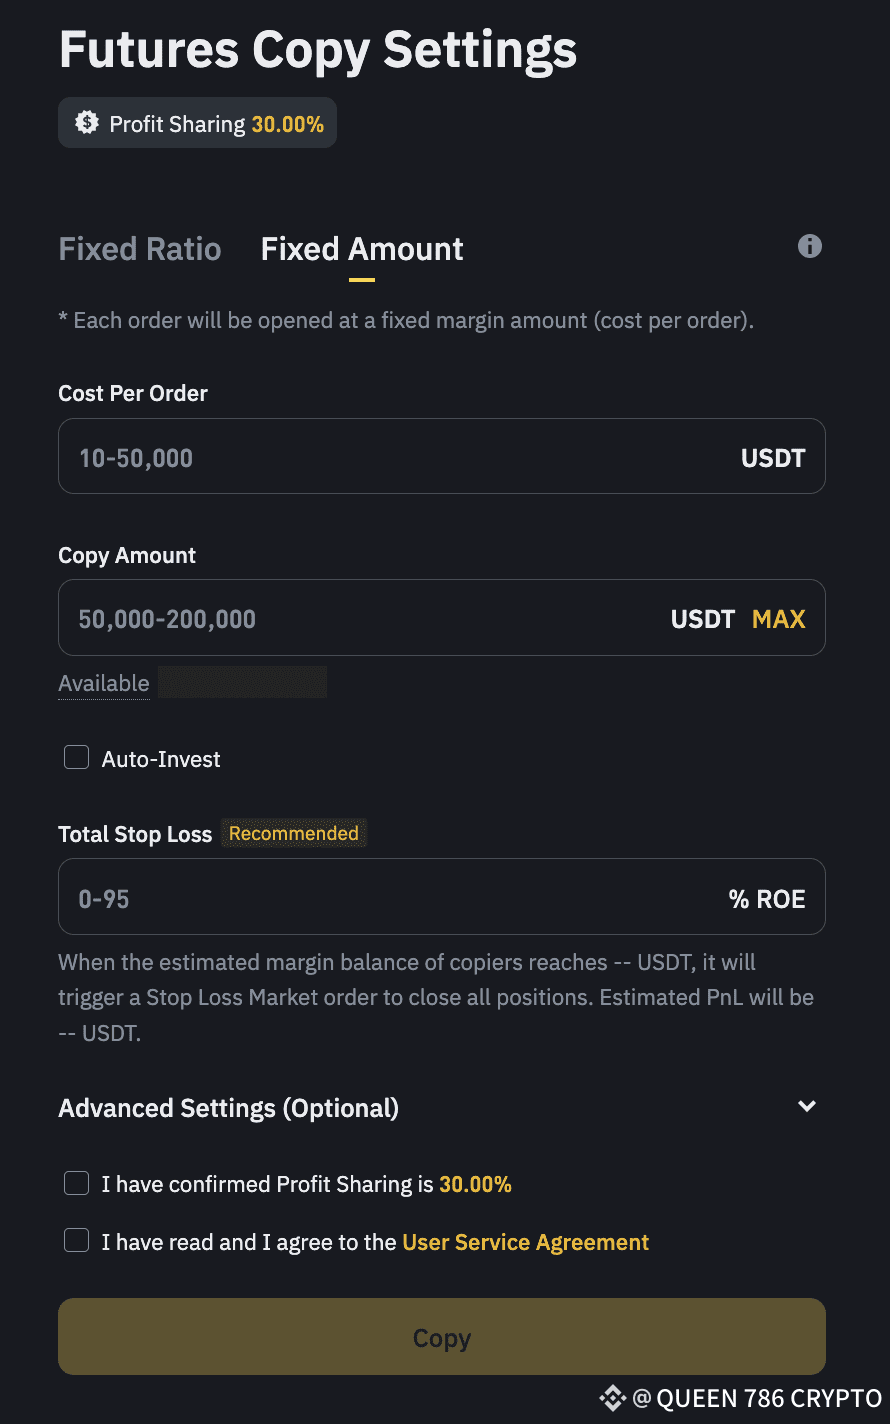Image resolution: width=890 pixels, height=1424 pixels.
Task: Click the Profit Sharing dollar badge icon
Action: click(87, 124)
